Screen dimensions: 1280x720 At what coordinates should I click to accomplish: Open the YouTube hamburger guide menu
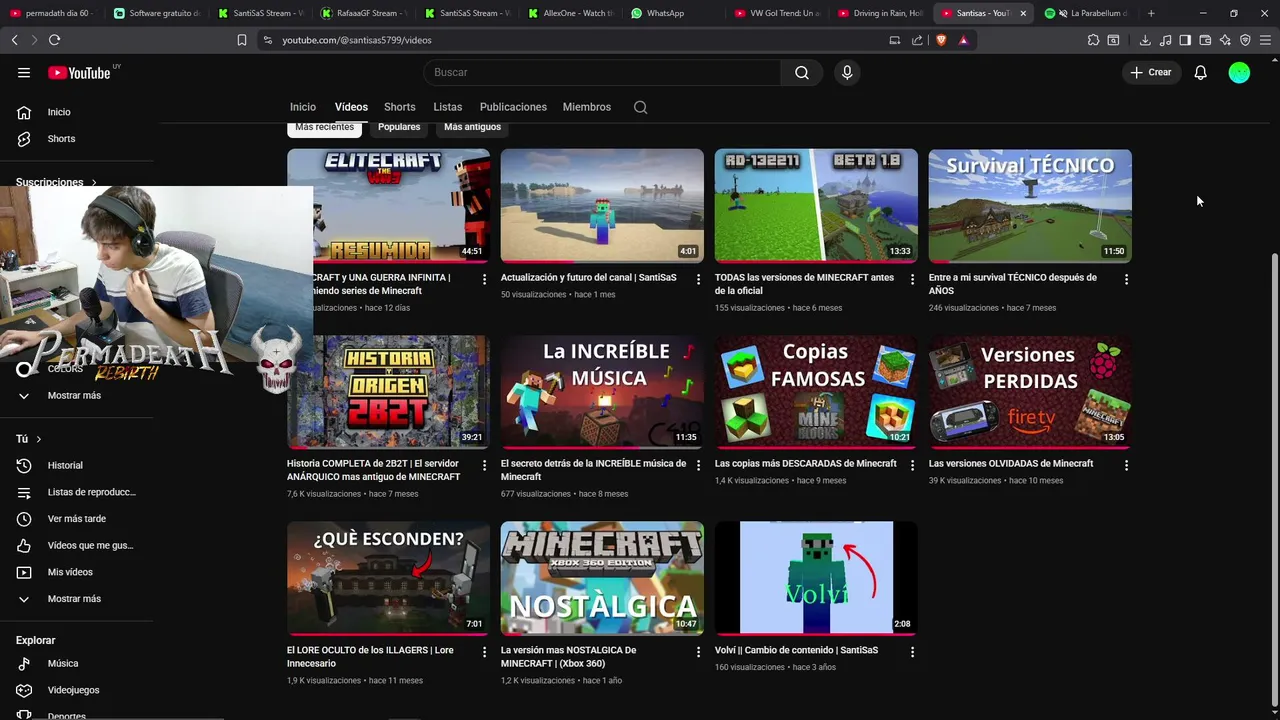tap(24, 72)
